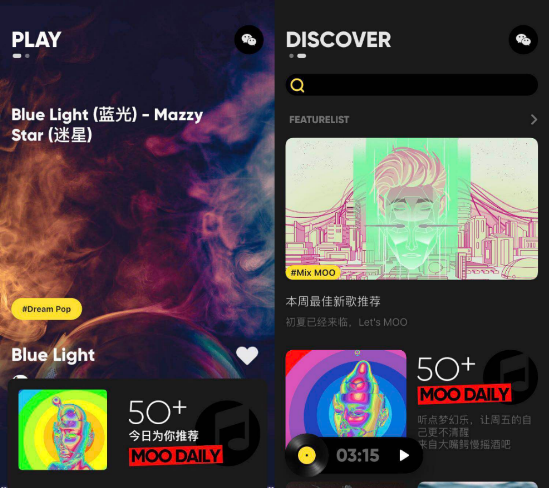The width and height of the screenshot is (549, 488).
Task: Open the MOO DAILY label on the DISCOVER screen
Action: (x=464, y=394)
